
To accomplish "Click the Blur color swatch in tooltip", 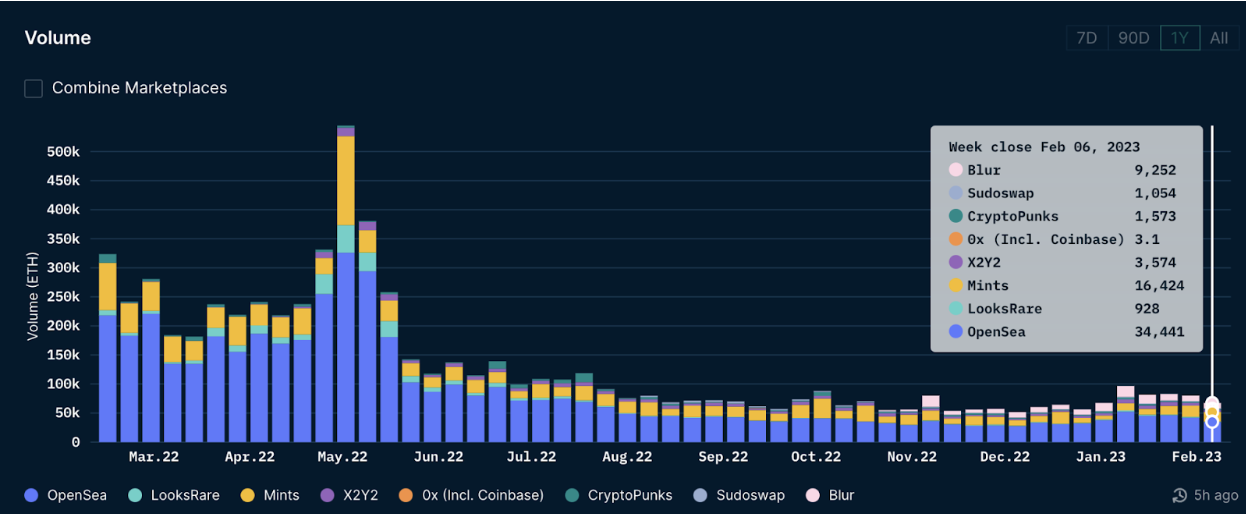I will point(956,170).
